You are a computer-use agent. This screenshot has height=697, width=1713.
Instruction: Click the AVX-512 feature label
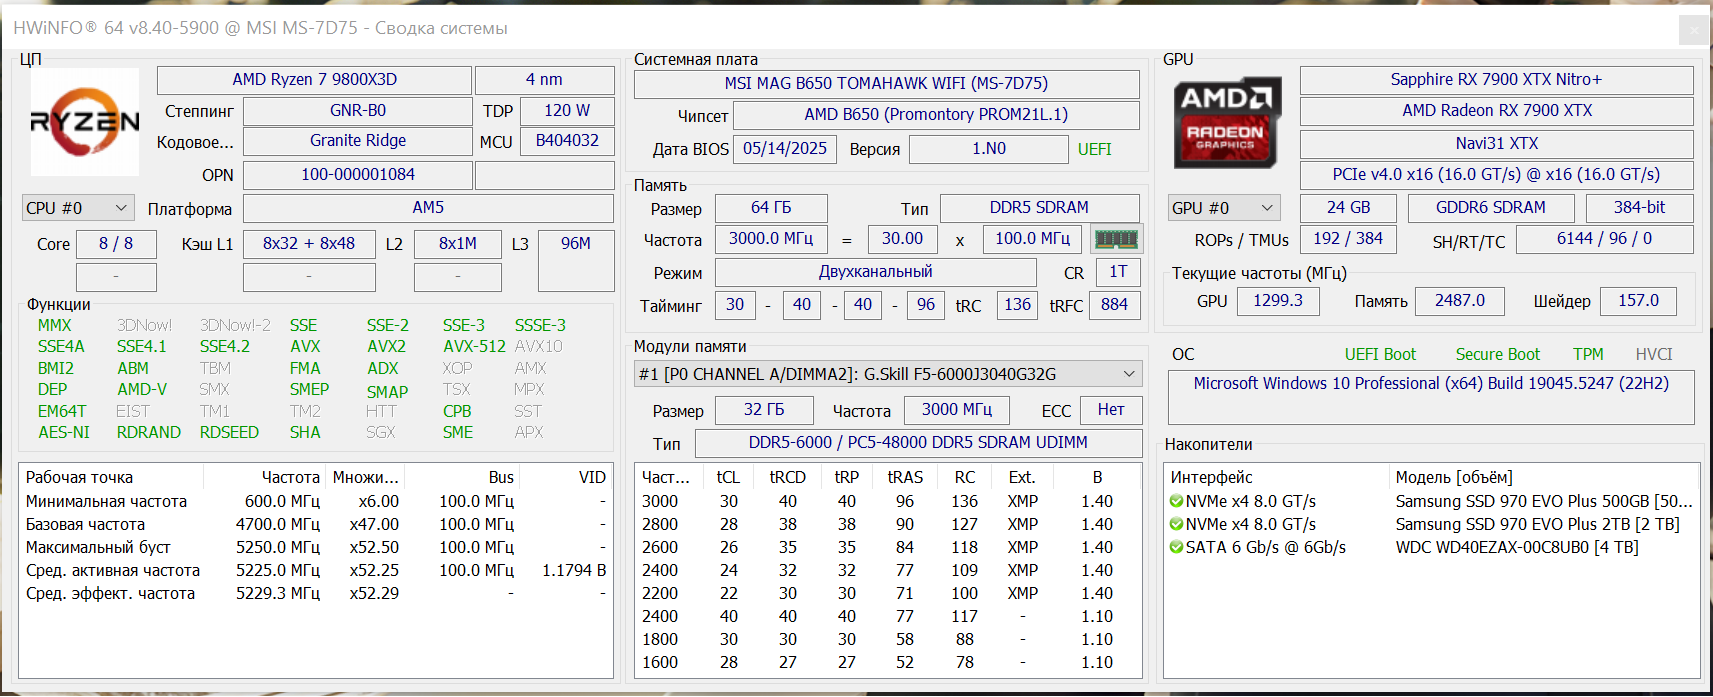pos(474,346)
